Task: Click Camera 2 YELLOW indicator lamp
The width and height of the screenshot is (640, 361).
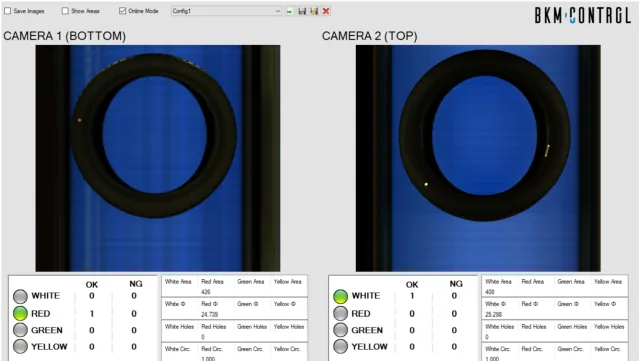Action: point(340,346)
